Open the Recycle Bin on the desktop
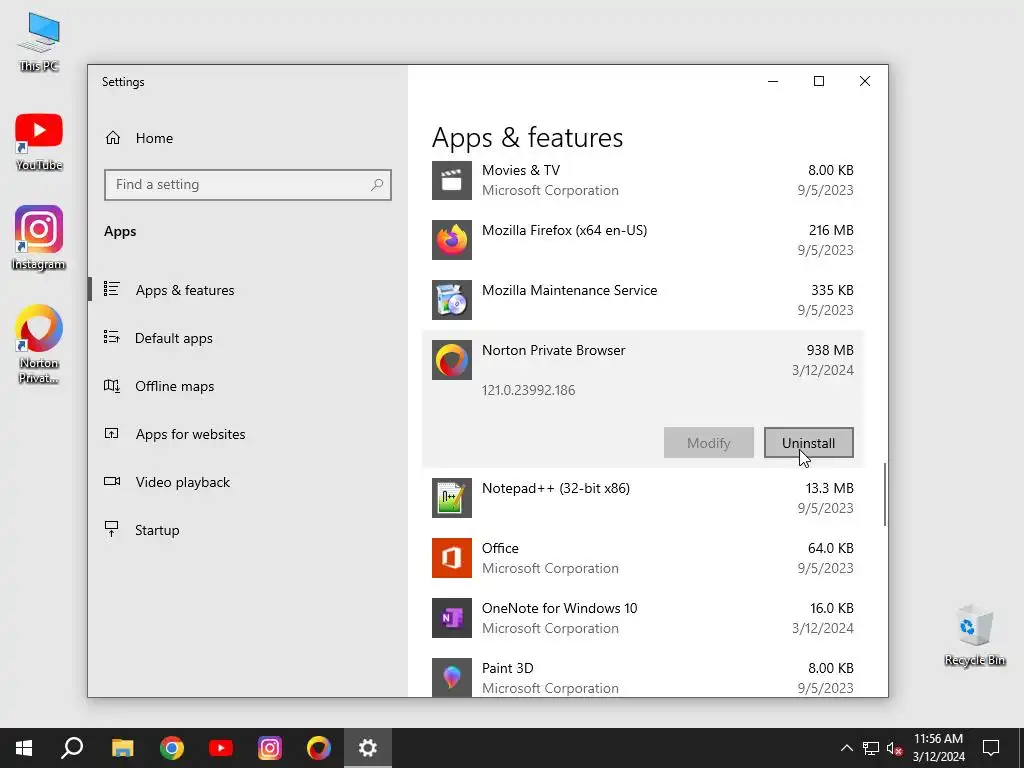1024x768 pixels. coord(974,635)
